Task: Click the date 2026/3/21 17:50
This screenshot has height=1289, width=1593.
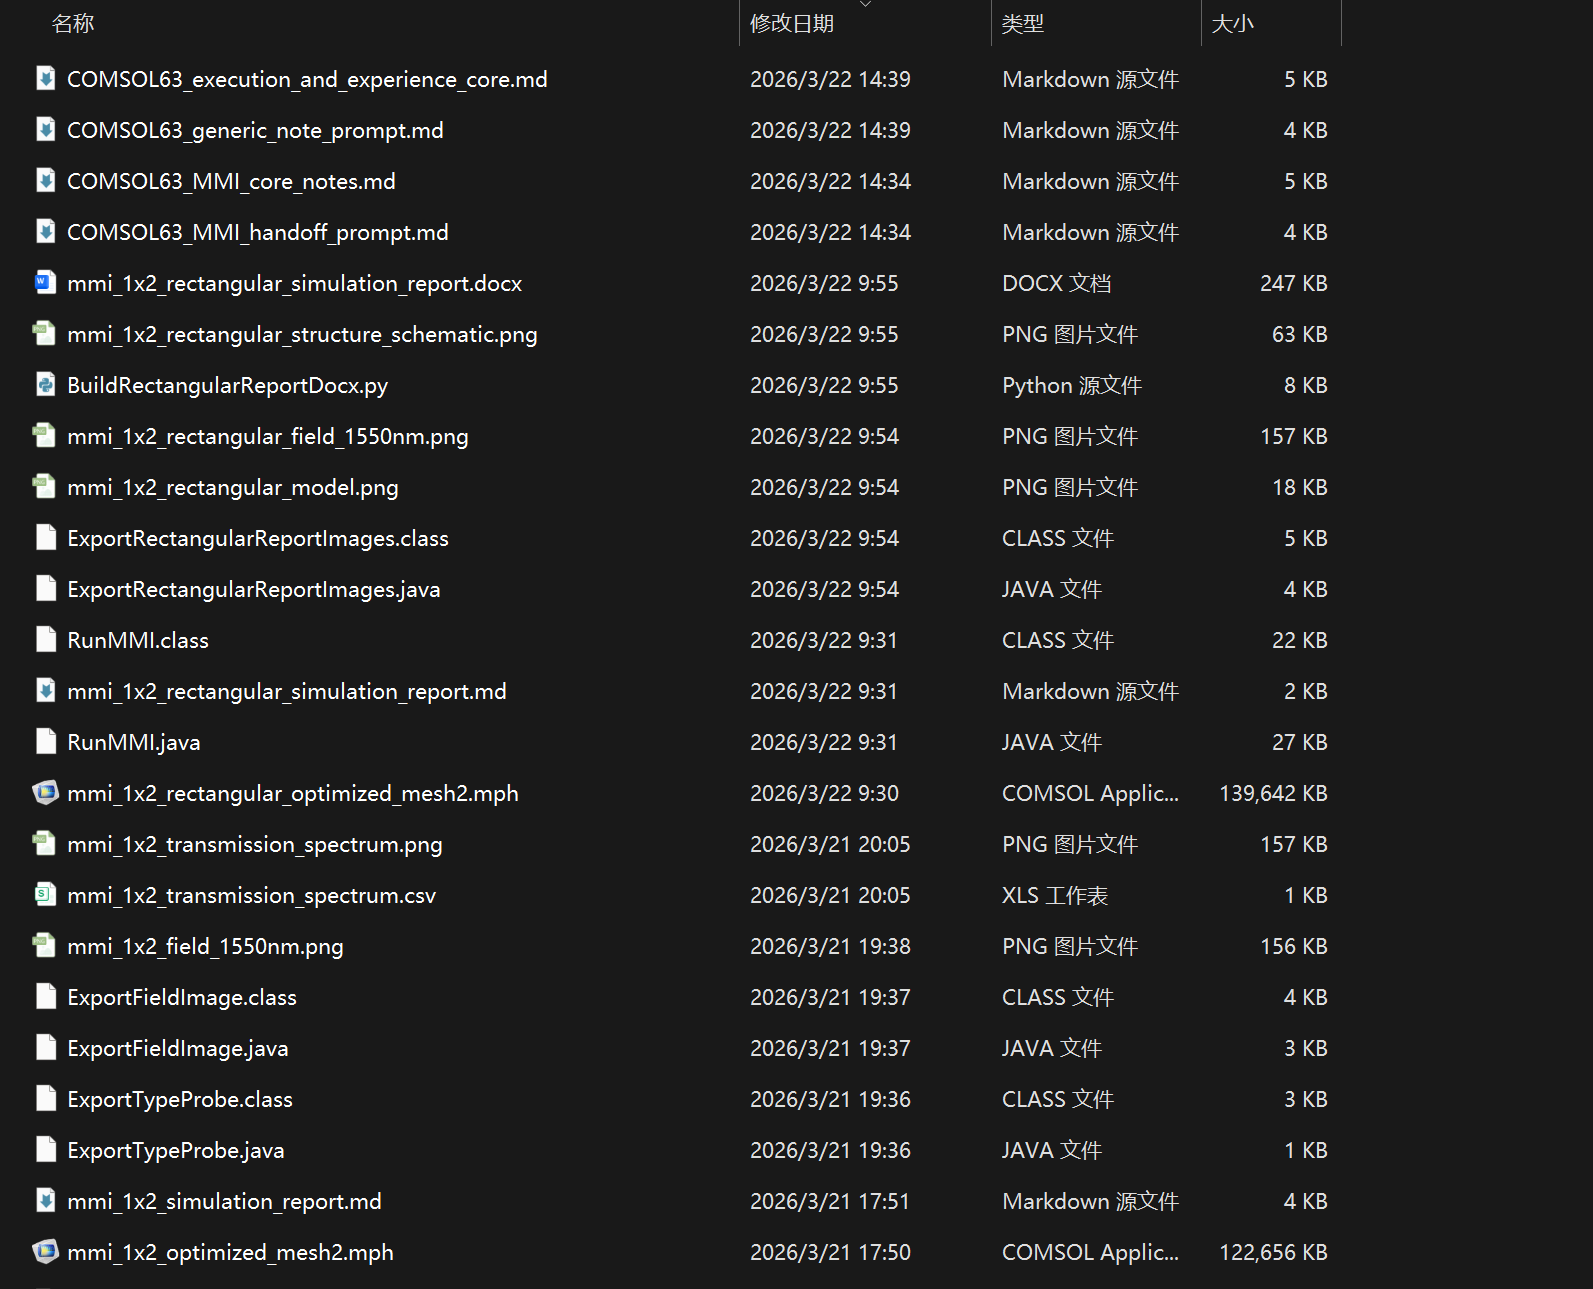Action: (x=831, y=1252)
